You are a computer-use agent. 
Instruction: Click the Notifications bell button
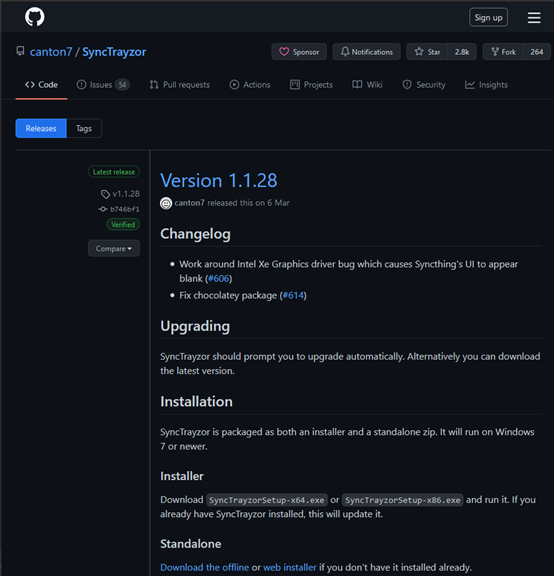click(366, 52)
